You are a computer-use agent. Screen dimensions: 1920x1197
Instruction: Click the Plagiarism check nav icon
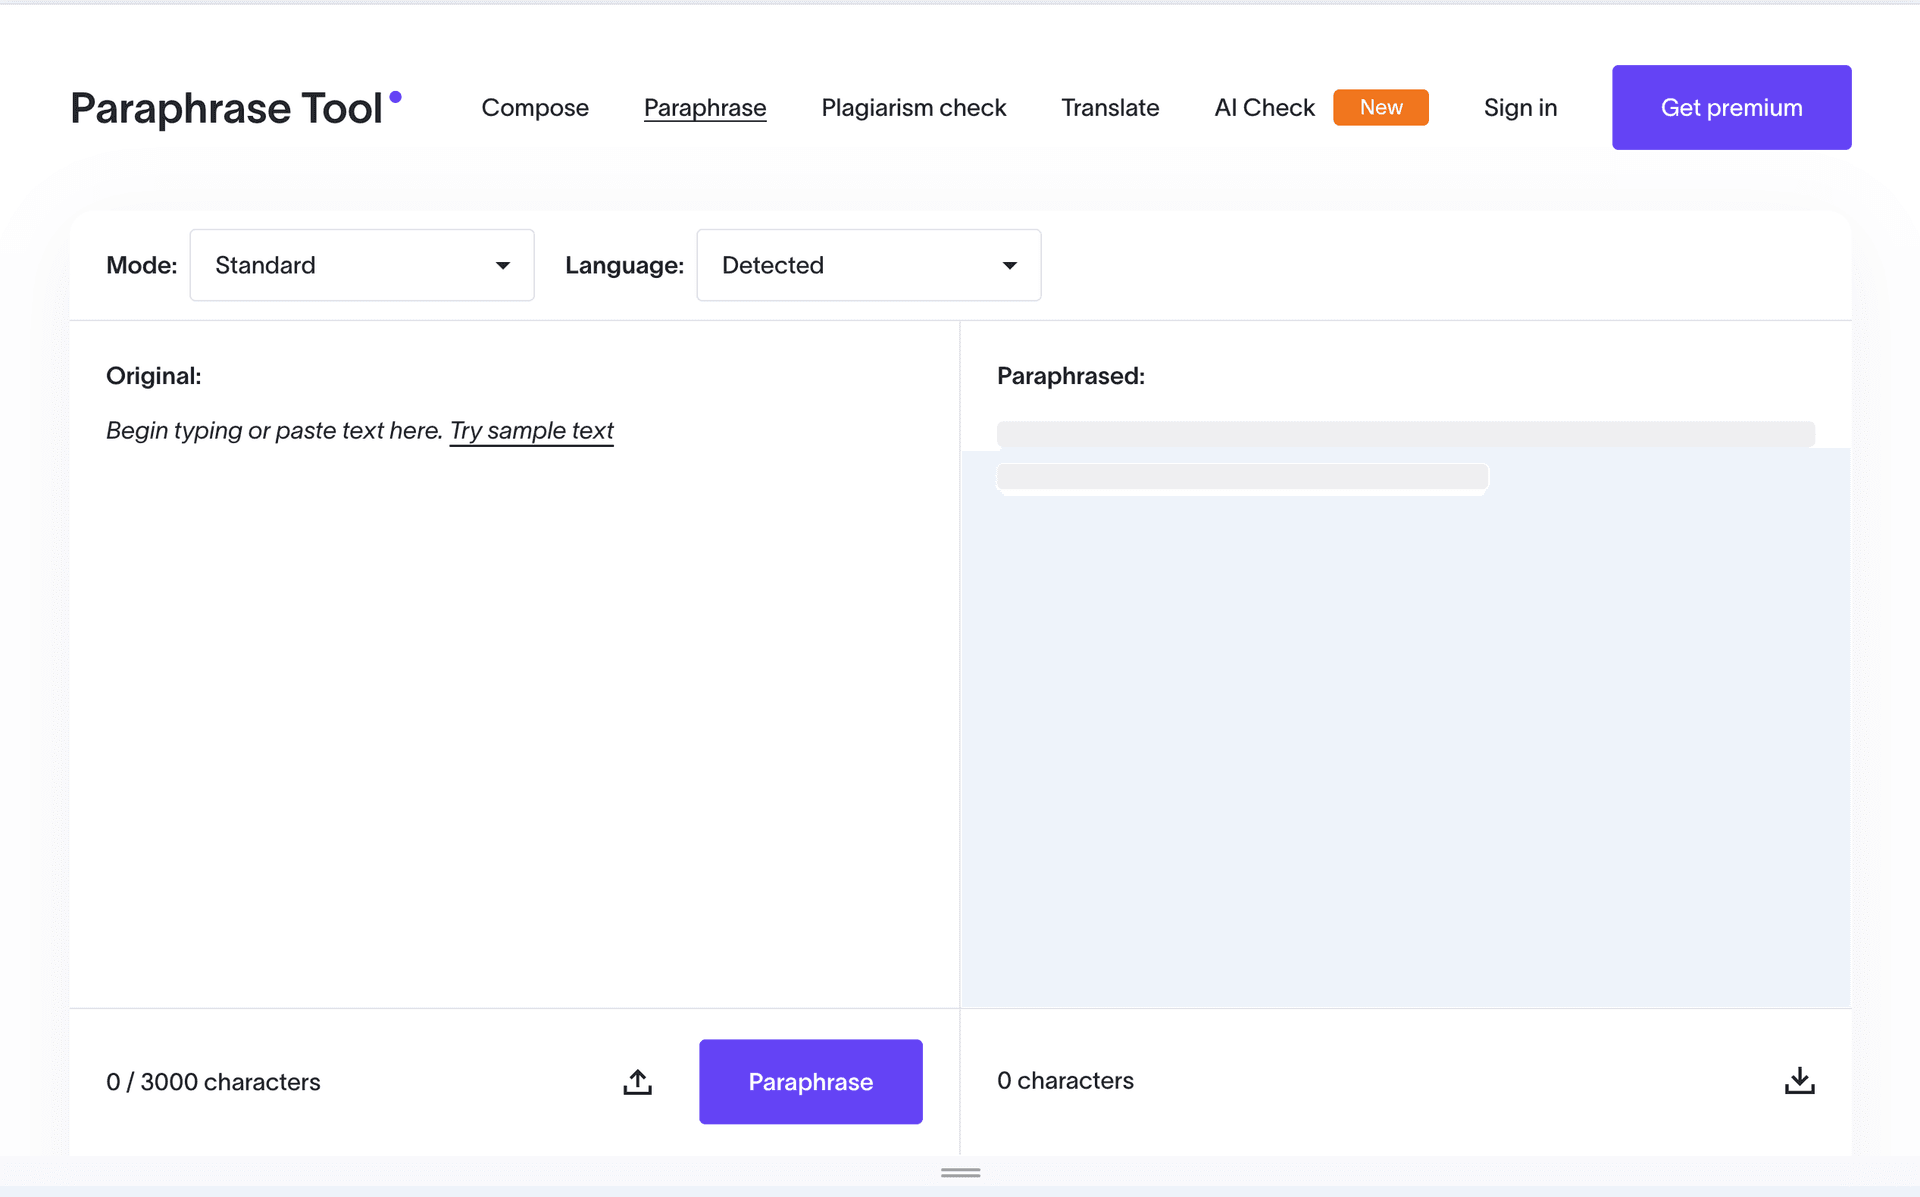(x=914, y=108)
